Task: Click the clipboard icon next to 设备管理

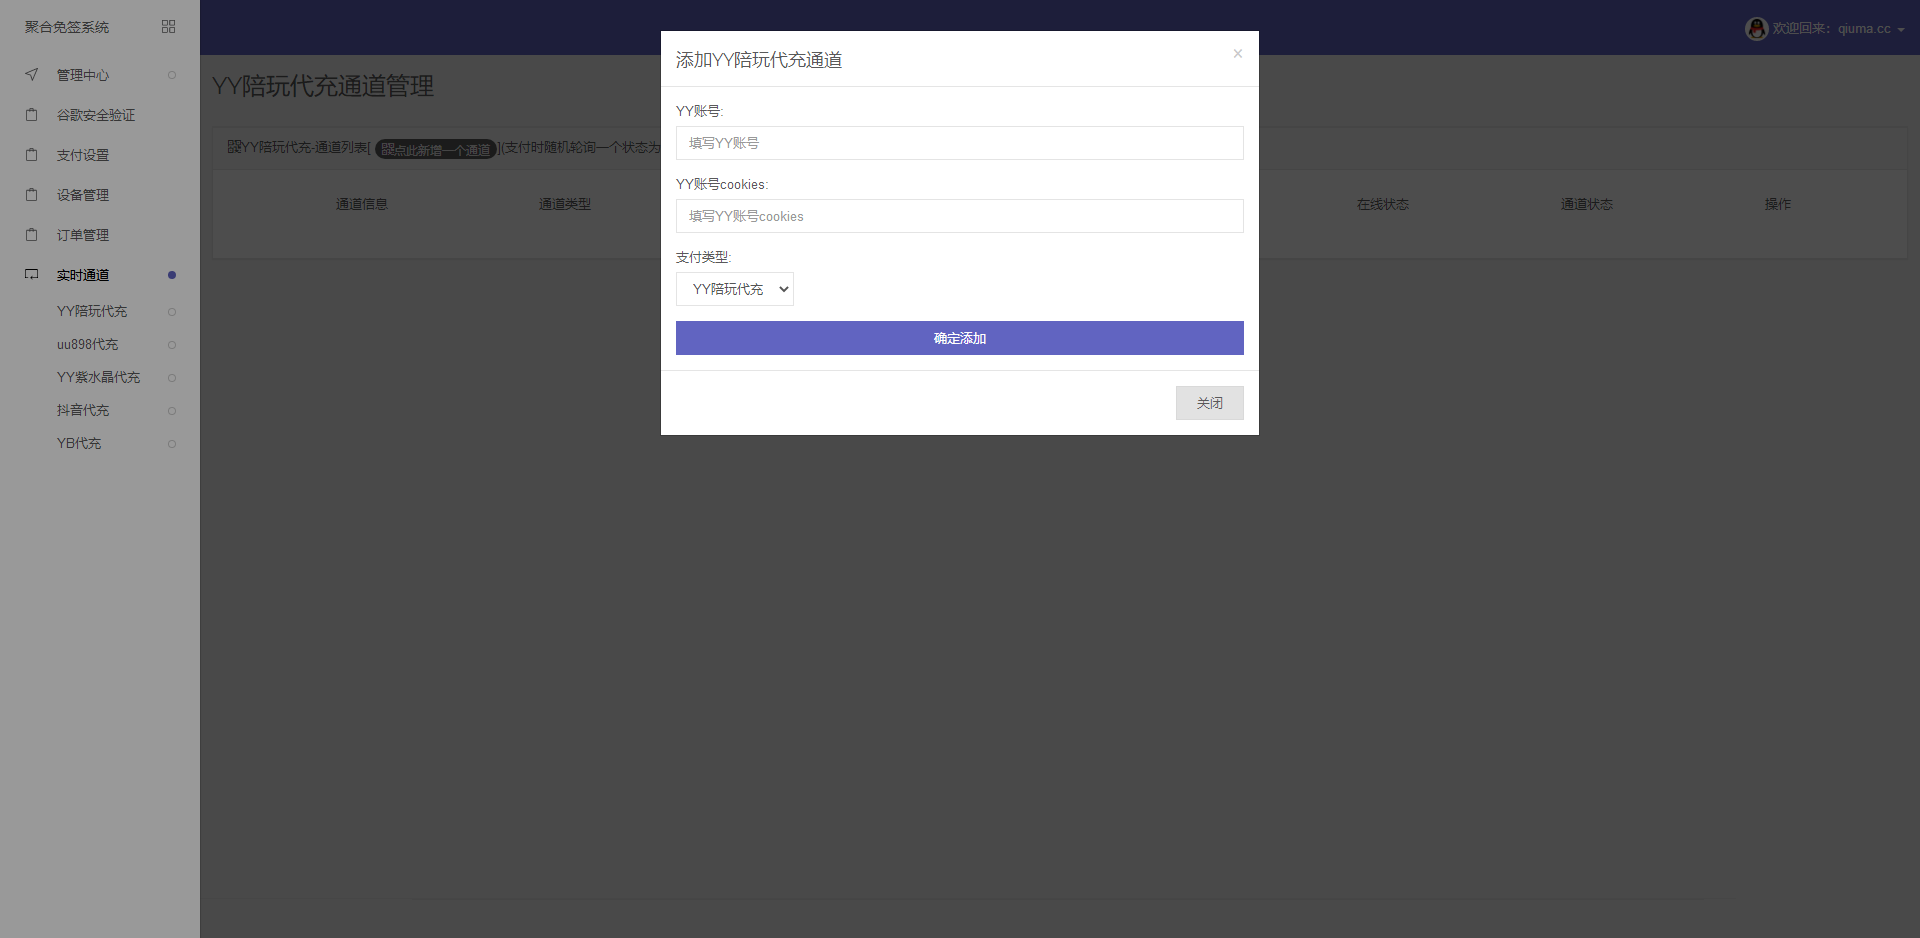Action: tap(32, 195)
